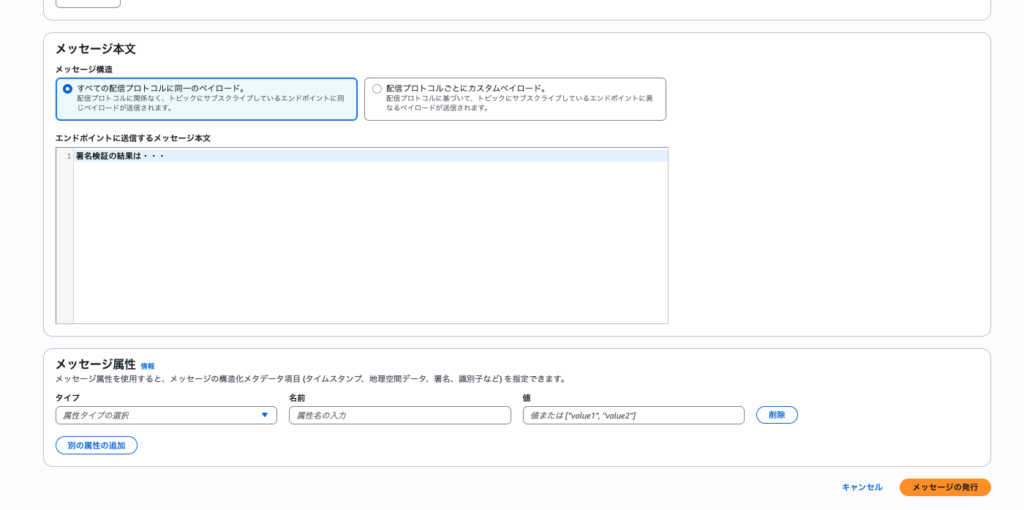
Task: Click the 名前 attribute name input field
Action: point(399,415)
